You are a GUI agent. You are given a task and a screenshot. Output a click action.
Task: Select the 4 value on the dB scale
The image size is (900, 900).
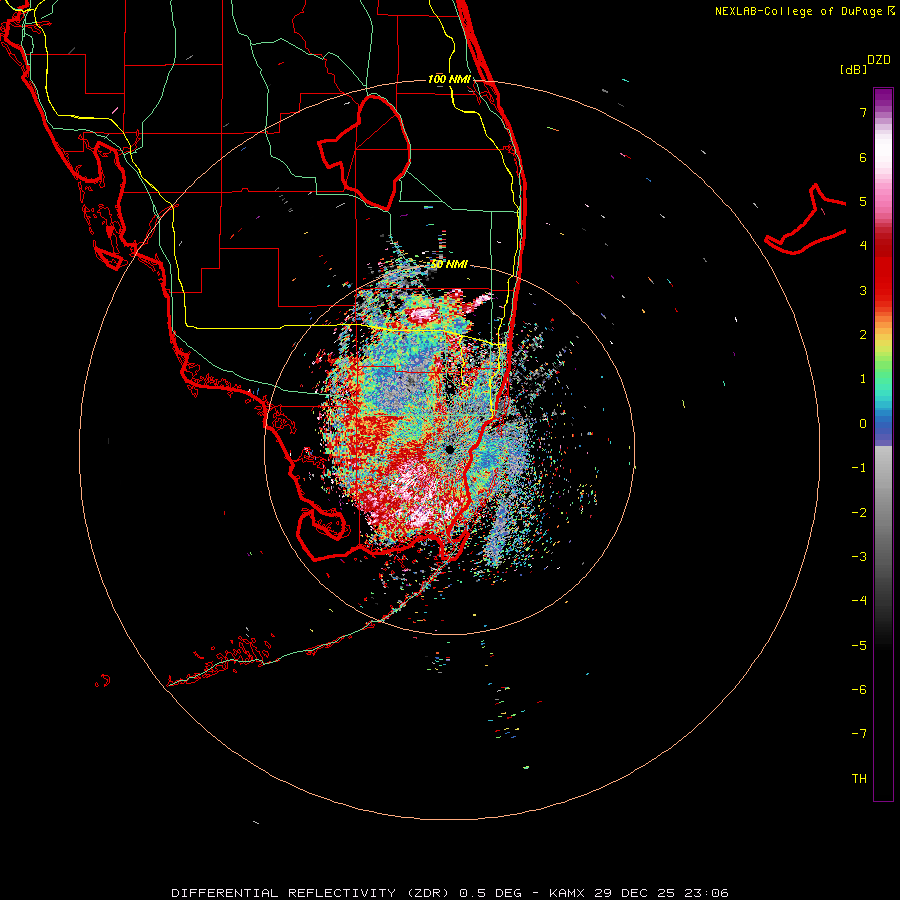coord(863,246)
